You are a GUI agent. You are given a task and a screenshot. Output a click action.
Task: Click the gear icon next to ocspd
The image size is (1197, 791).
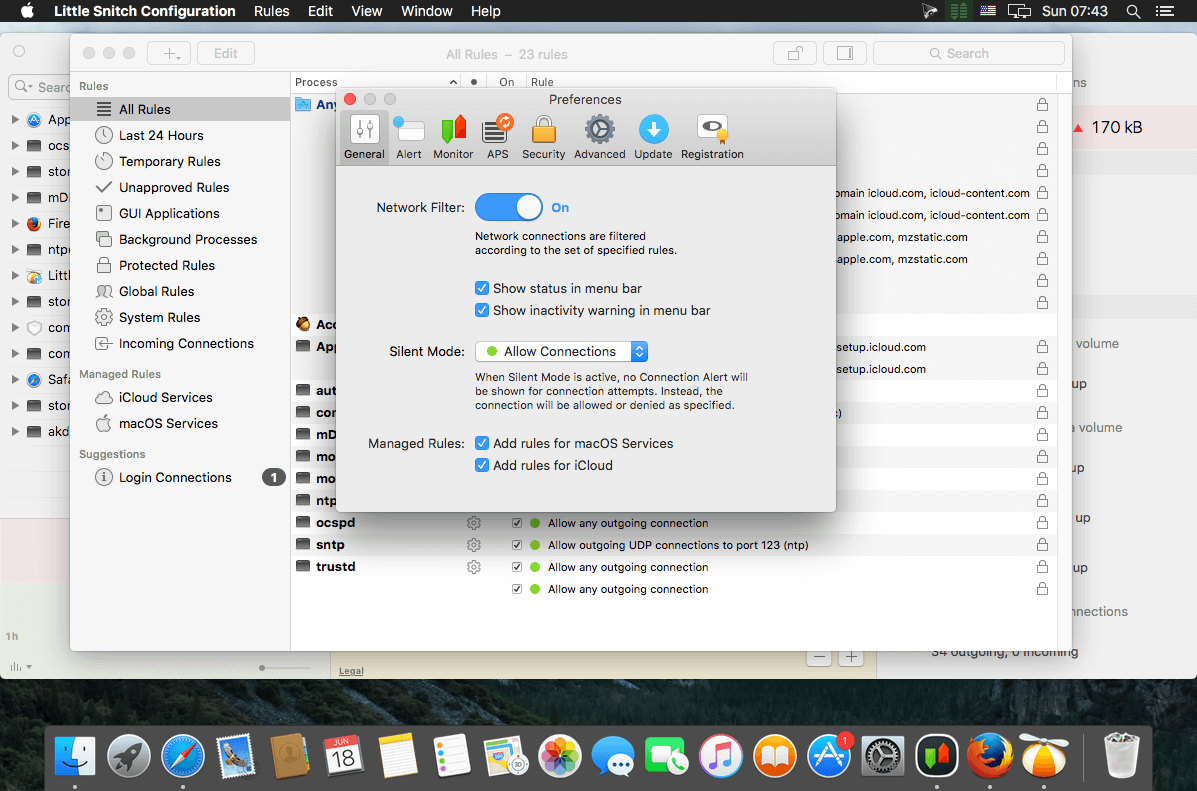pyautogui.click(x=474, y=523)
